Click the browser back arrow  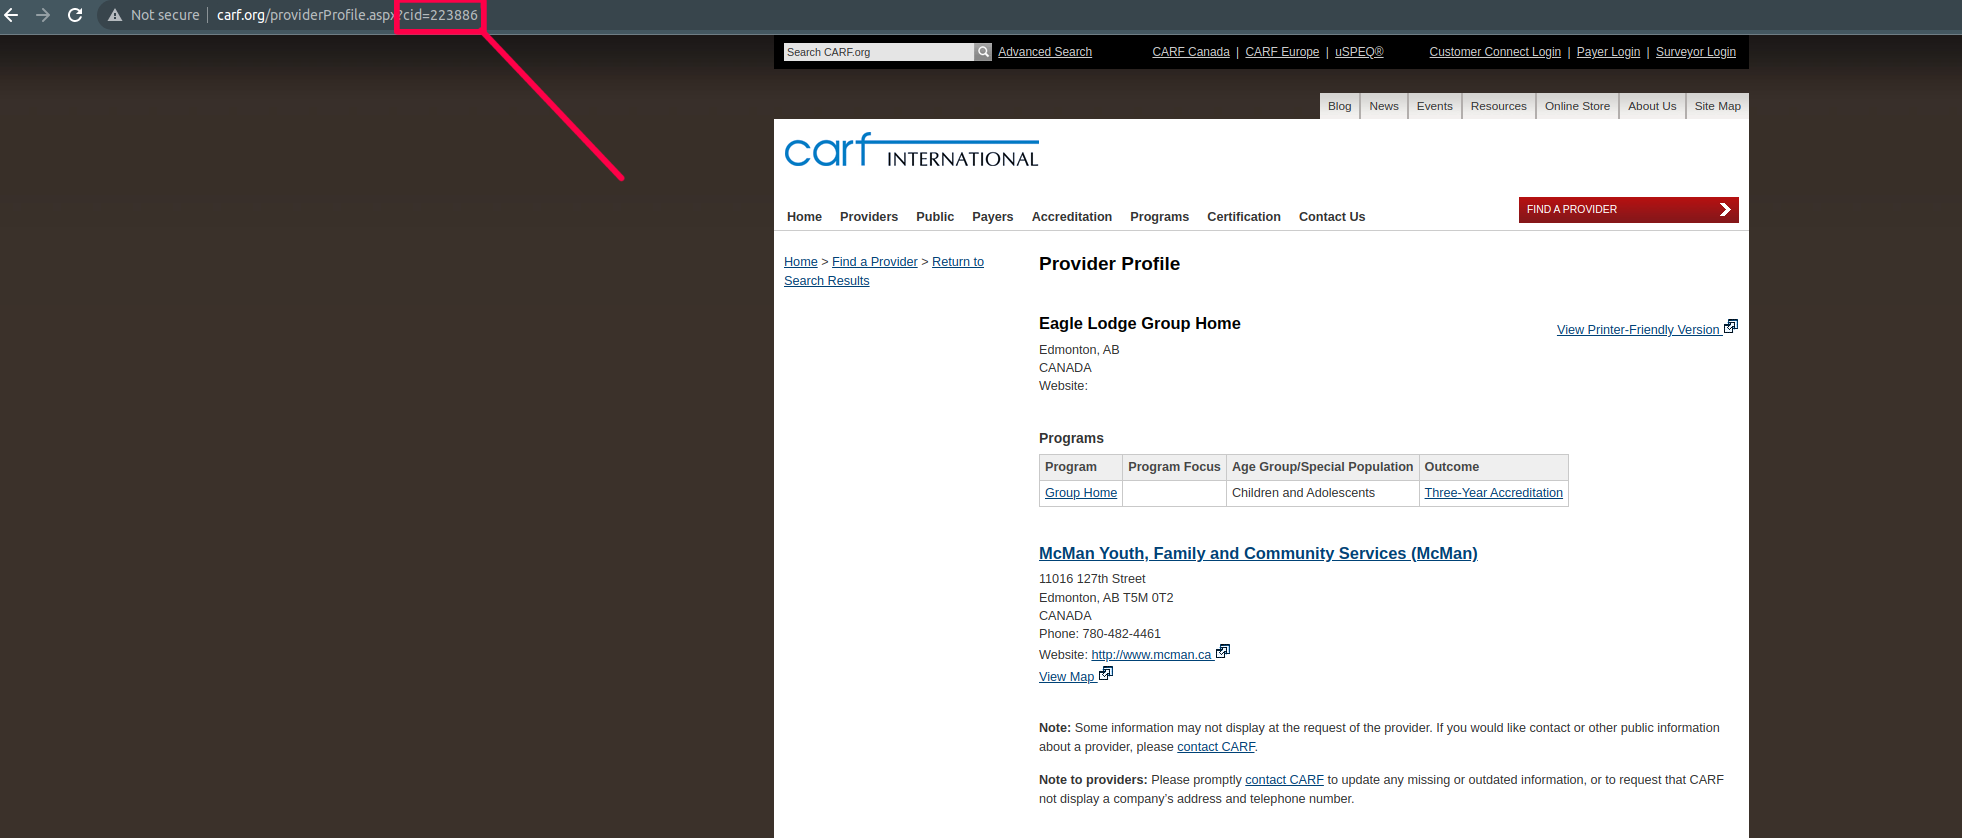(12, 15)
